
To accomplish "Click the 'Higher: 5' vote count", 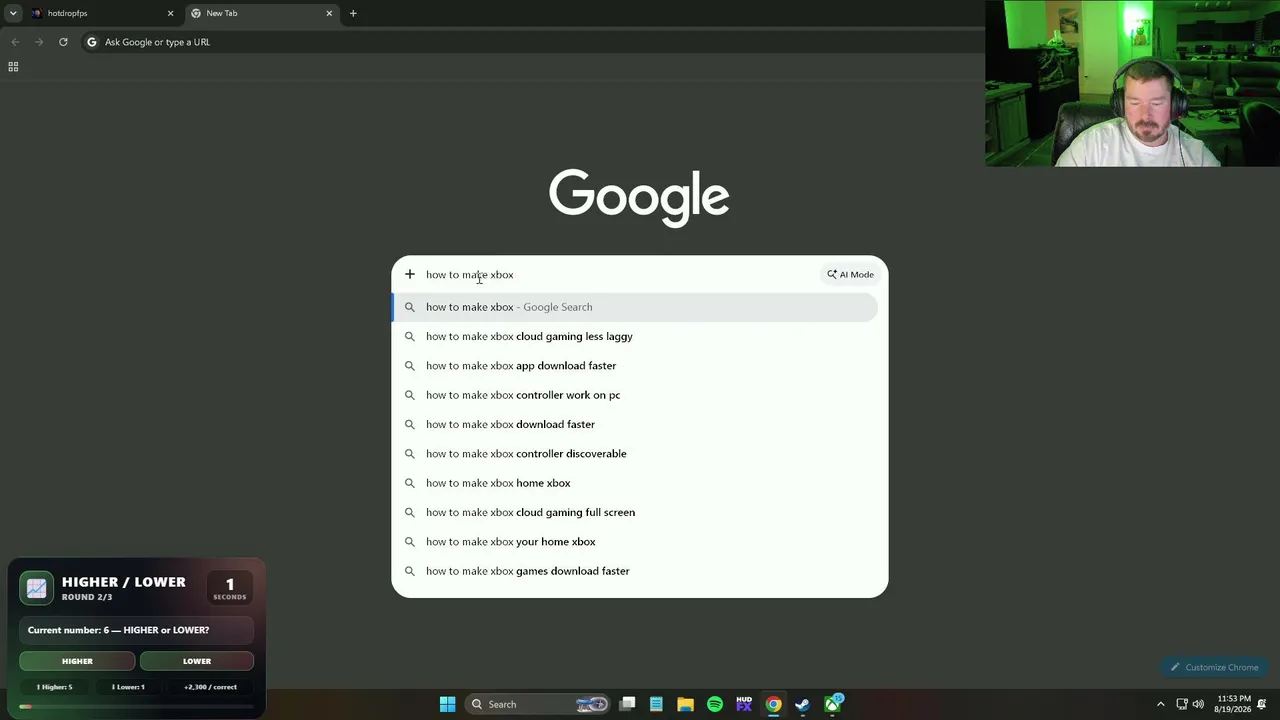I will (55, 687).
